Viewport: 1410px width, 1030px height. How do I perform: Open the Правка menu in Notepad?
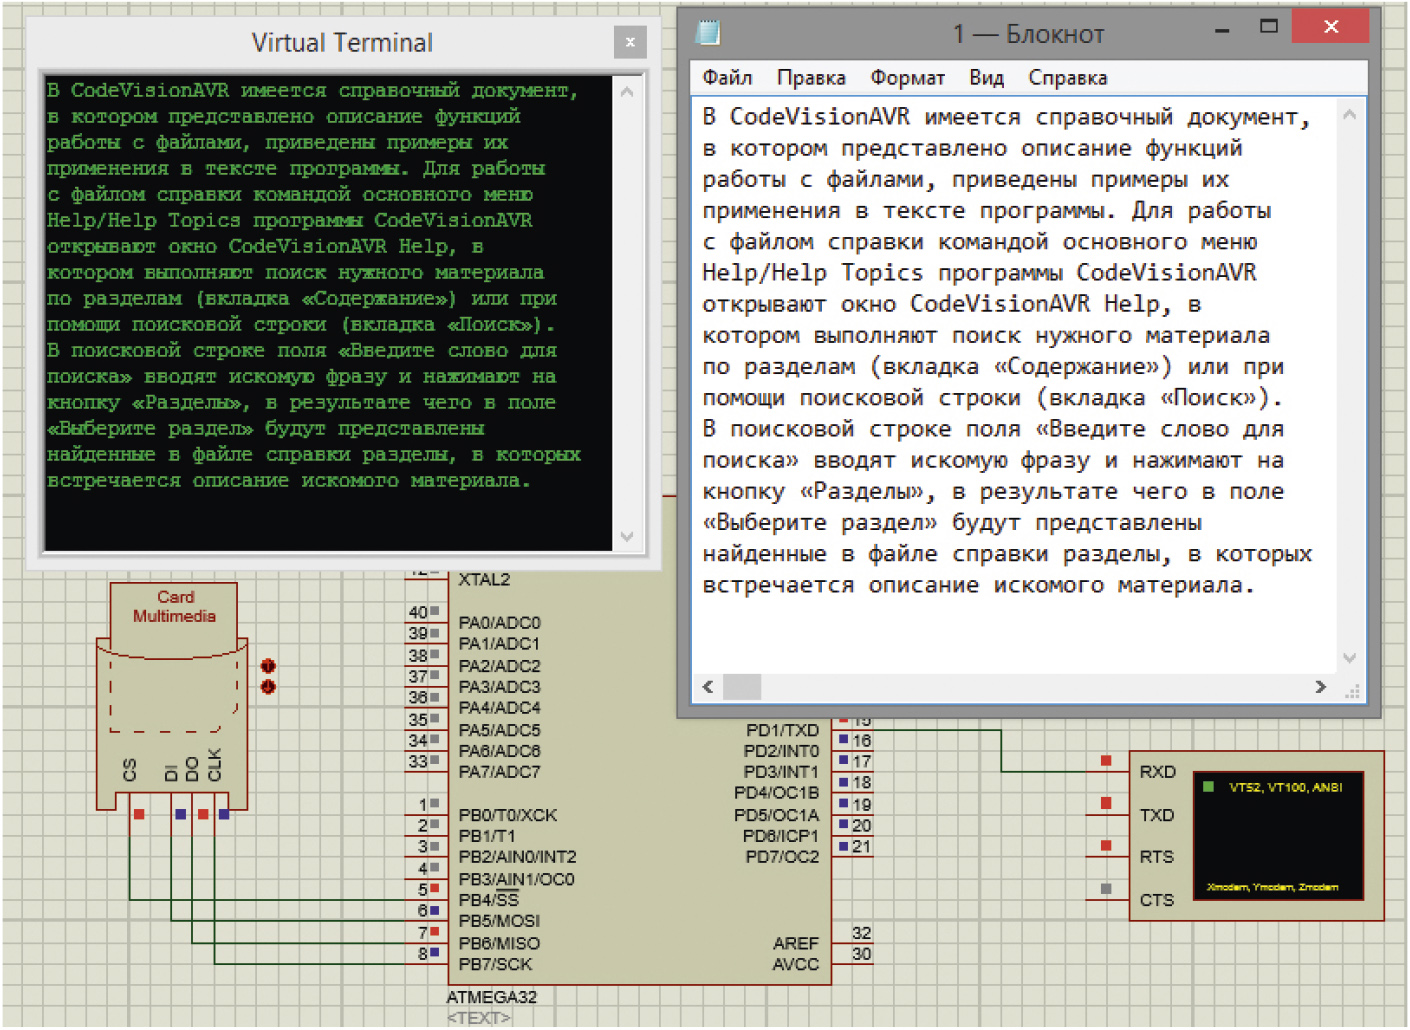coord(811,78)
